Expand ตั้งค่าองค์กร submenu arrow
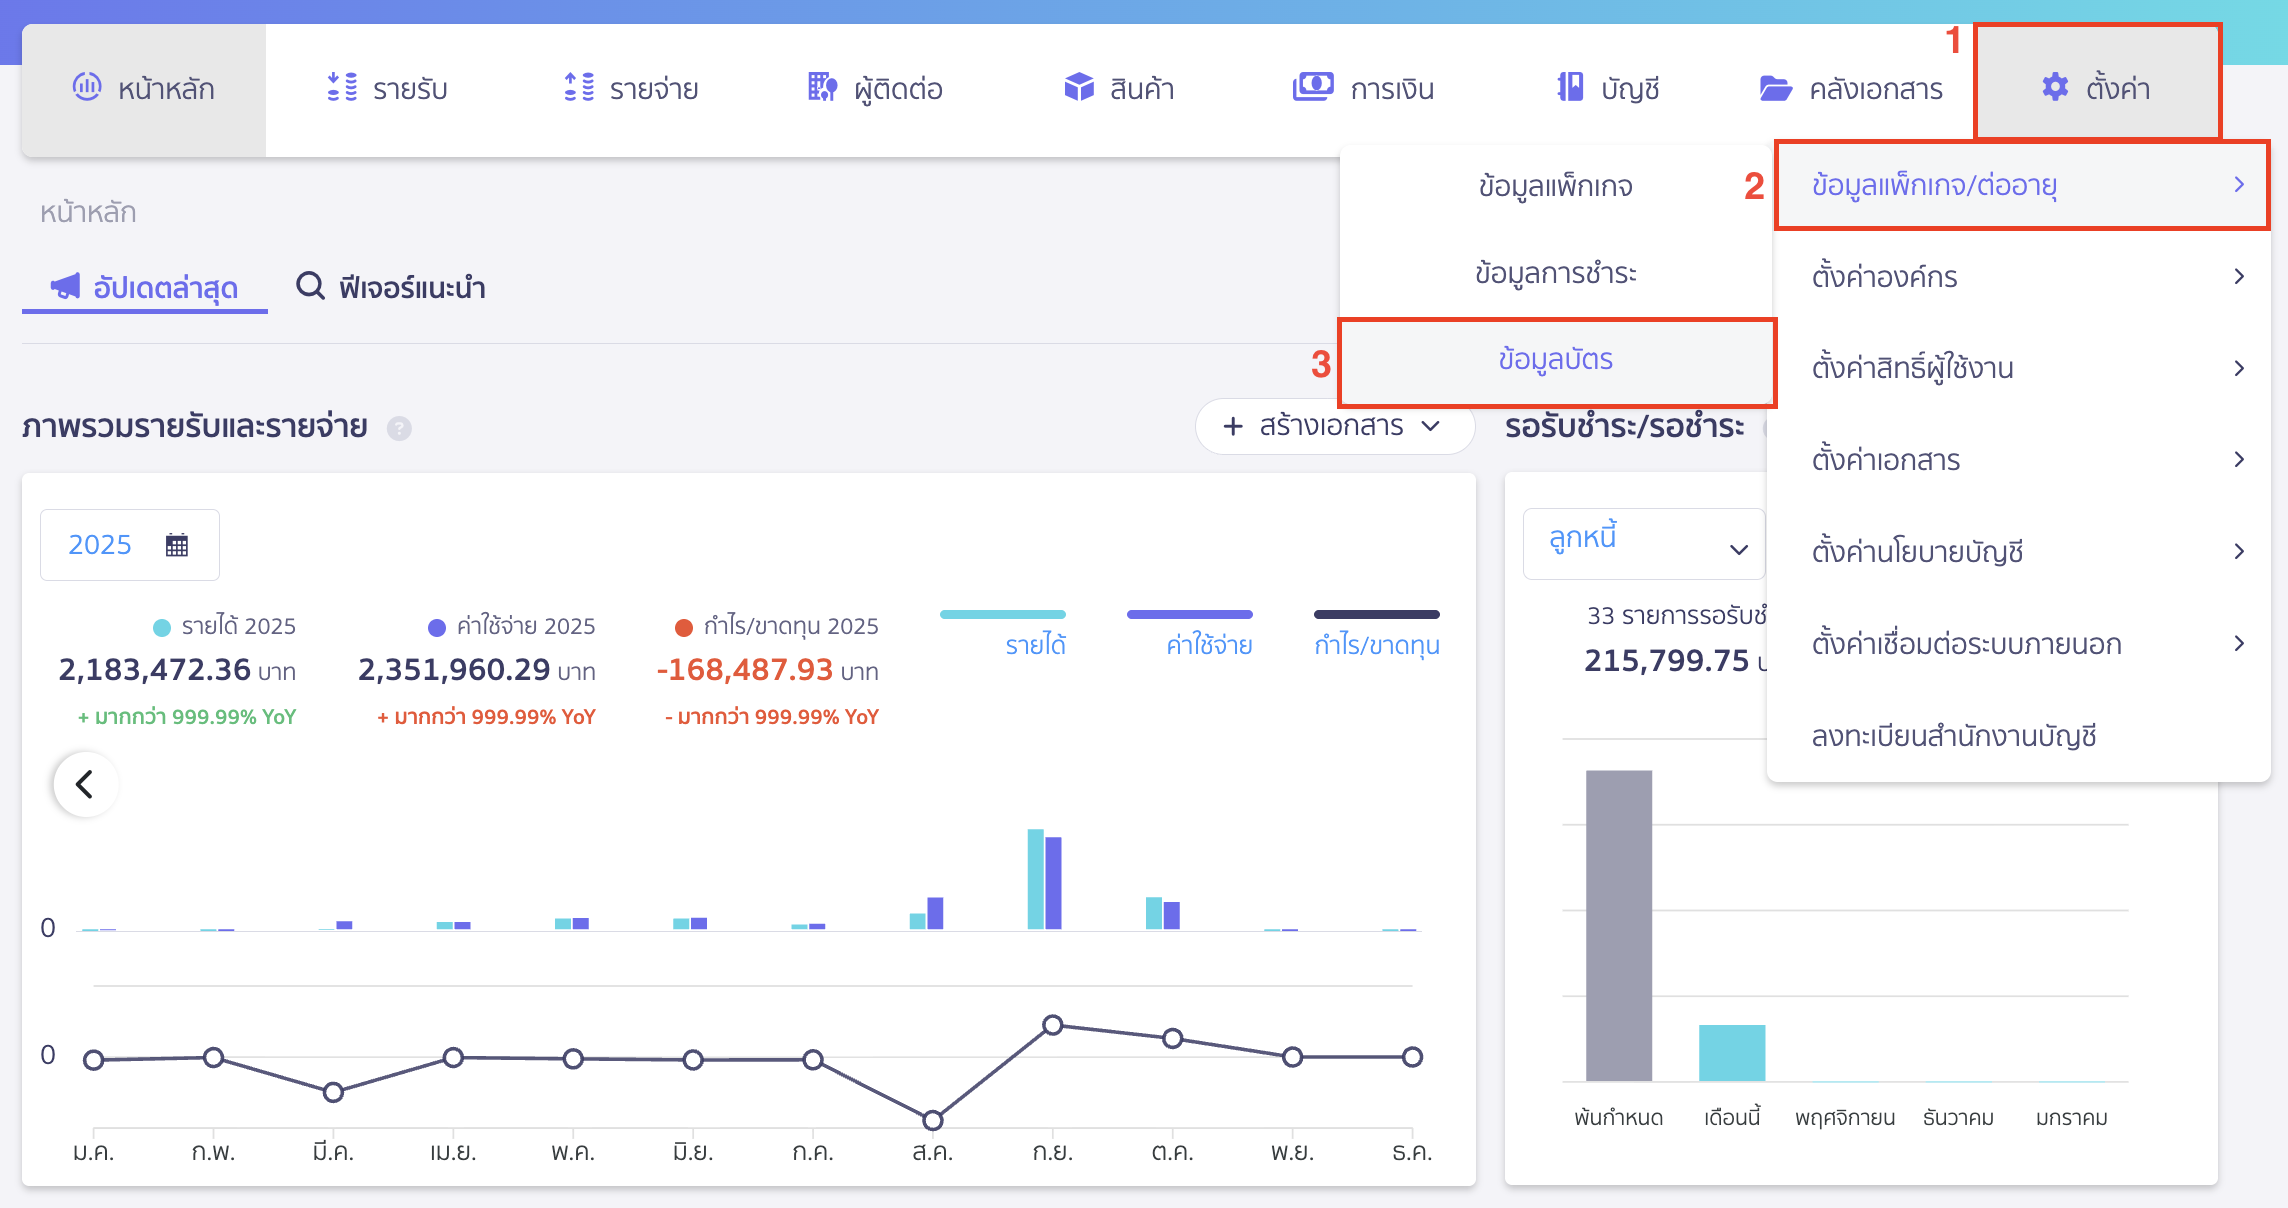 click(x=2239, y=277)
